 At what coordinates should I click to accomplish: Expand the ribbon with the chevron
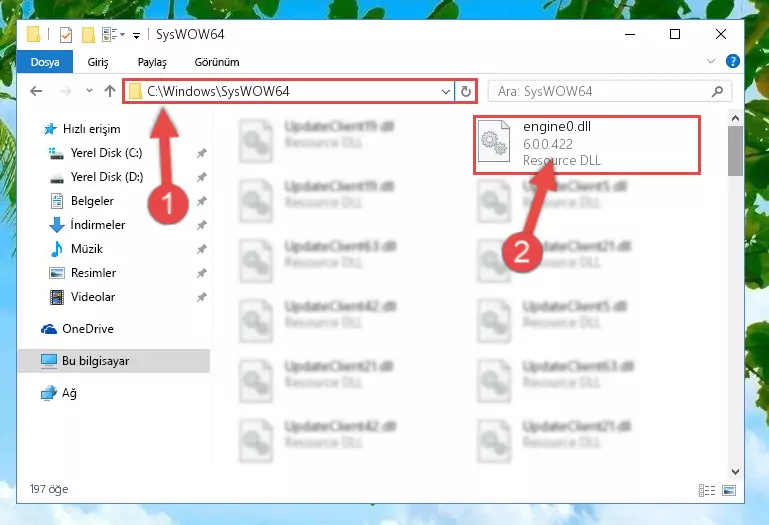click(711, 61)
